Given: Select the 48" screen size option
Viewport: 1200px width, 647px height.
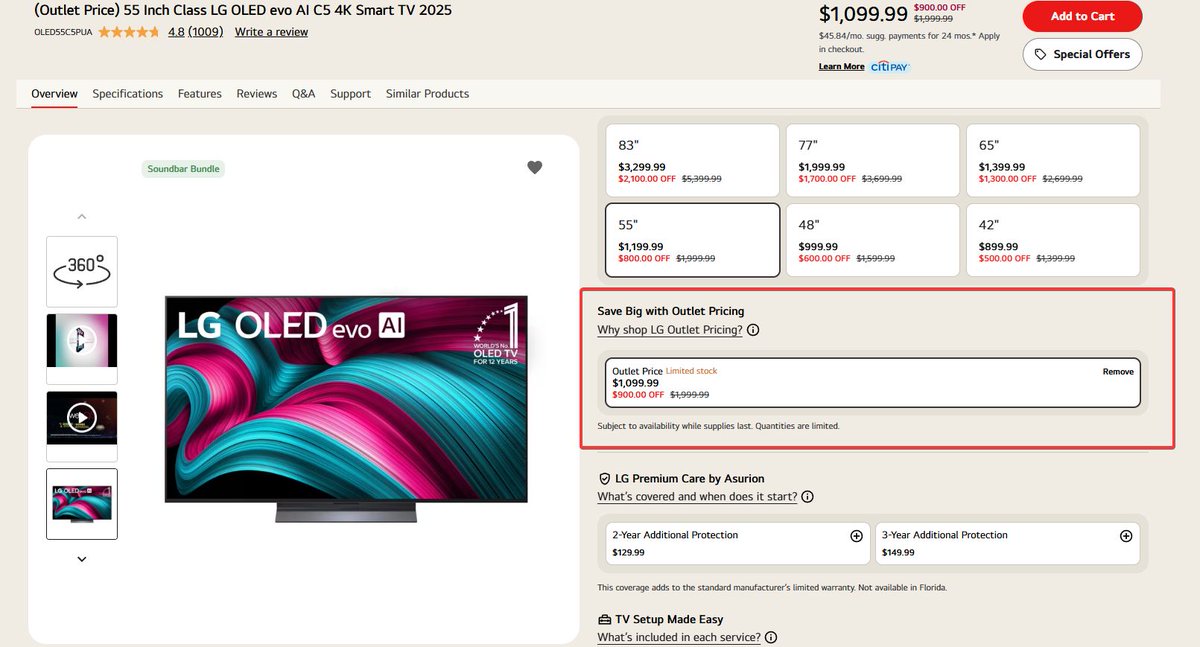Looking at the screenshot, I should pos(872,240).
